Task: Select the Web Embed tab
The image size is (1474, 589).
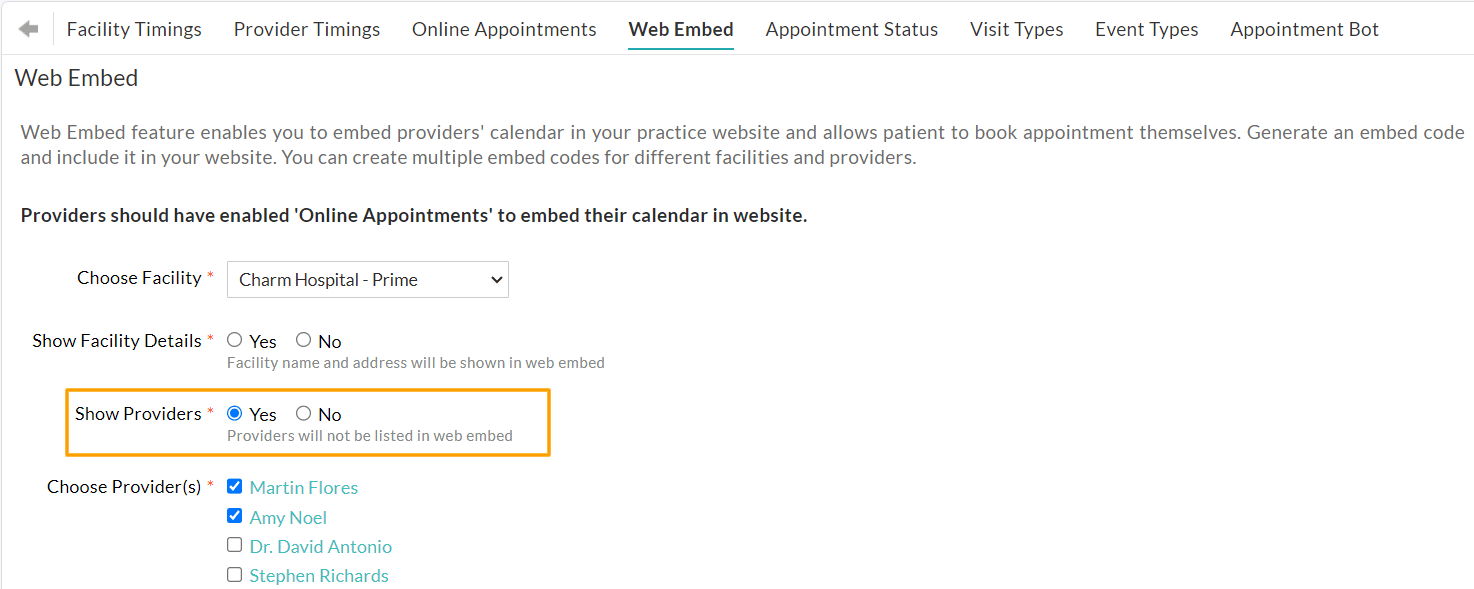Action: pos(681,30)
